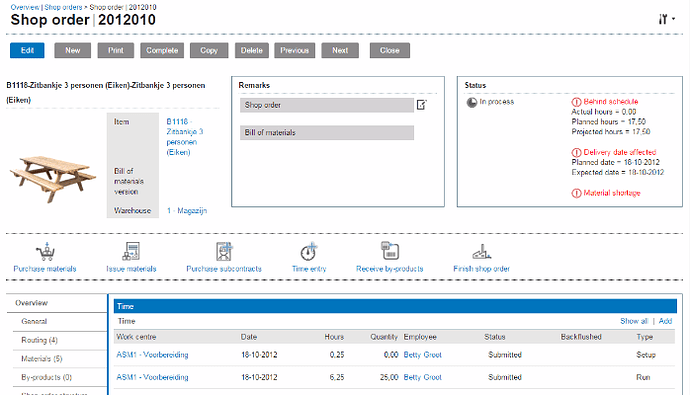
Task: Click the Edit button
Action: pos(27,50)
